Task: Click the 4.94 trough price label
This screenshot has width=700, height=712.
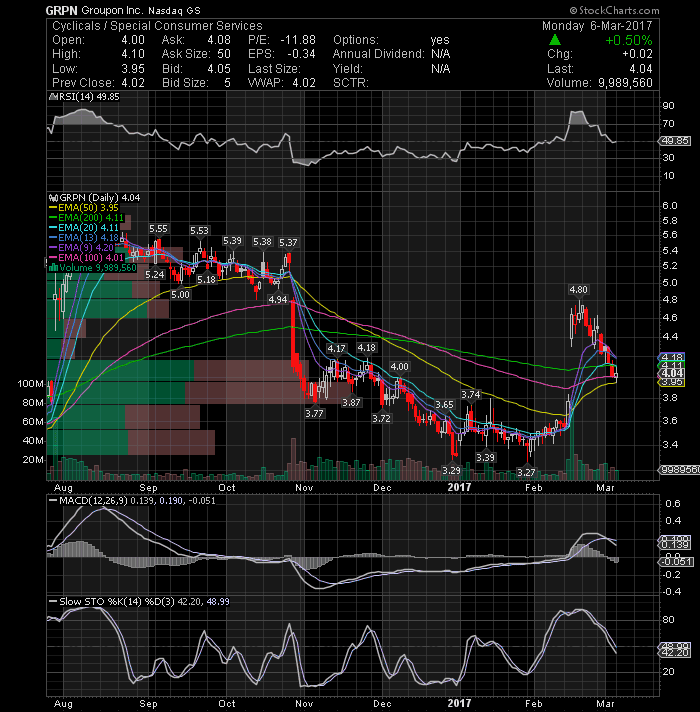Action: coord(278,299)
